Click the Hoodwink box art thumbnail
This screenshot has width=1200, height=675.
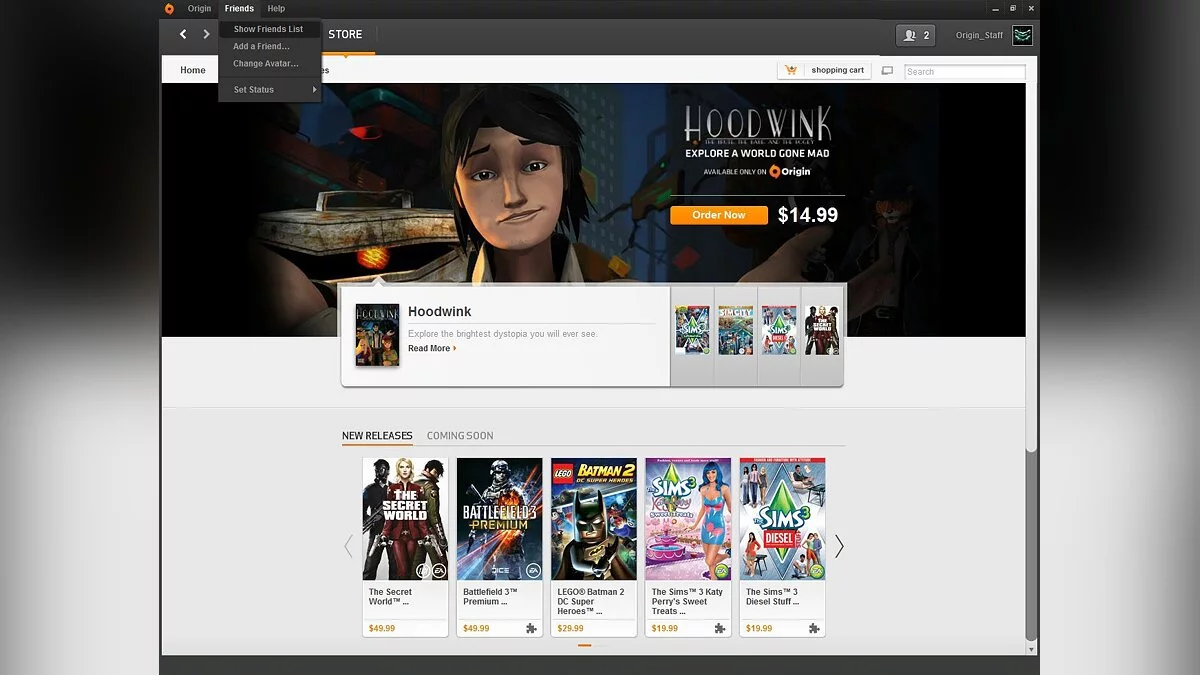(x=377, y=334)
